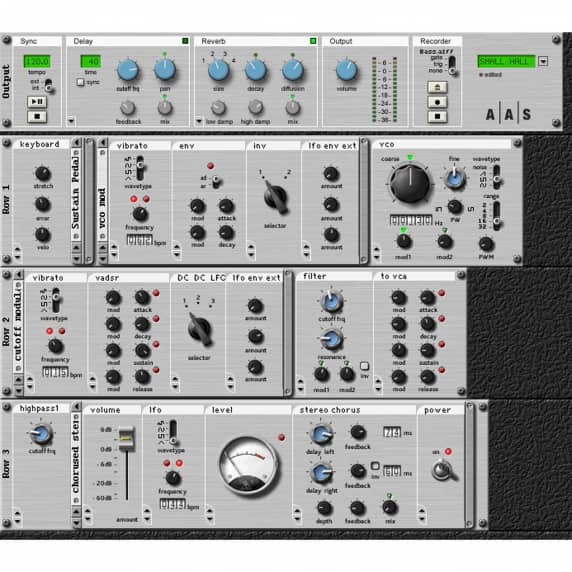Click the filter cutoff frq knob

[331, 302]
